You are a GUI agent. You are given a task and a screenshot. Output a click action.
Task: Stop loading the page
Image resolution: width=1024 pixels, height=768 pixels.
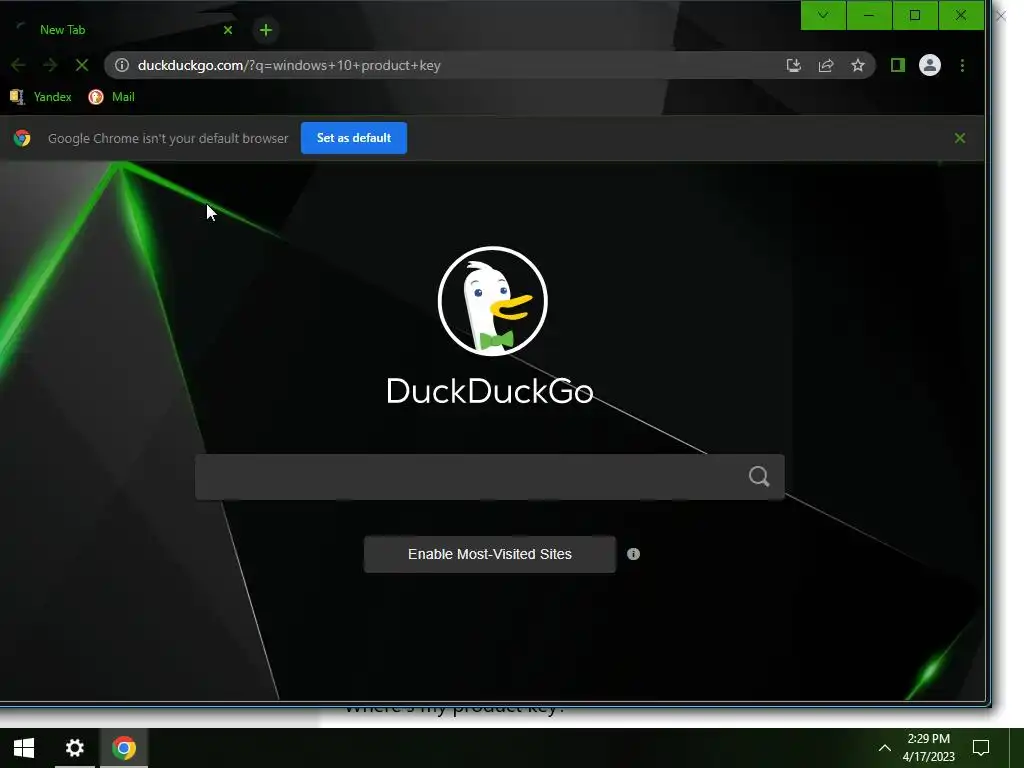(82, 65)
